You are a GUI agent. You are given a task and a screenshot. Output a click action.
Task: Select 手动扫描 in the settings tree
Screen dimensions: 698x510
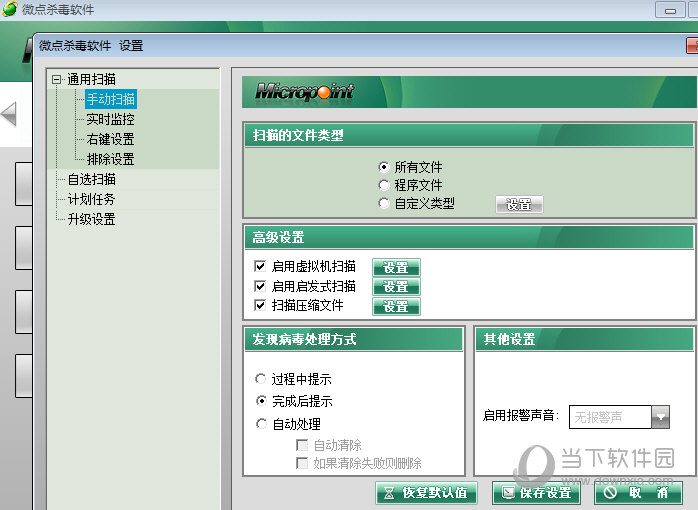click(110, 99)
